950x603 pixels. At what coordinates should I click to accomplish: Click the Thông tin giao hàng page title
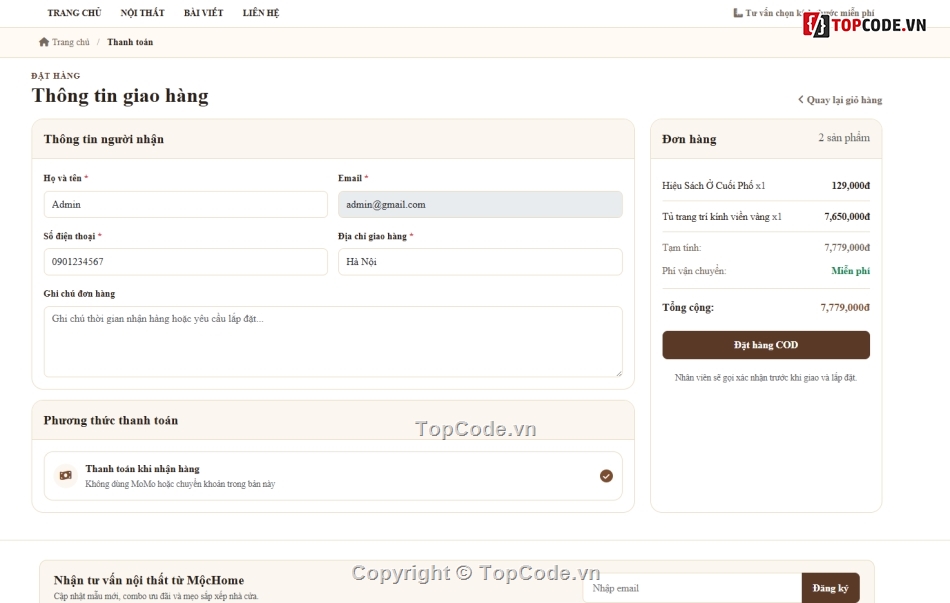tap(120, 96)
